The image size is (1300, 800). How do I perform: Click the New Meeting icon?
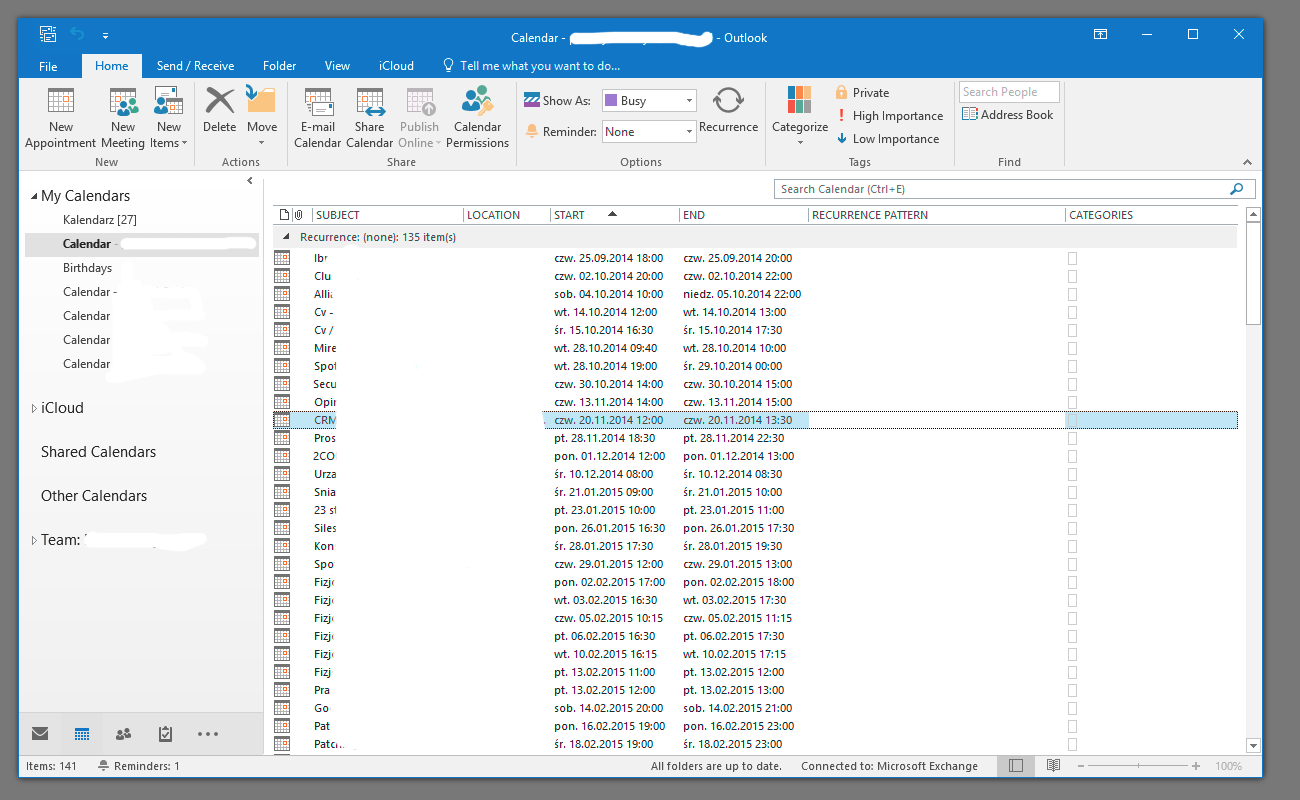point(123,103)
